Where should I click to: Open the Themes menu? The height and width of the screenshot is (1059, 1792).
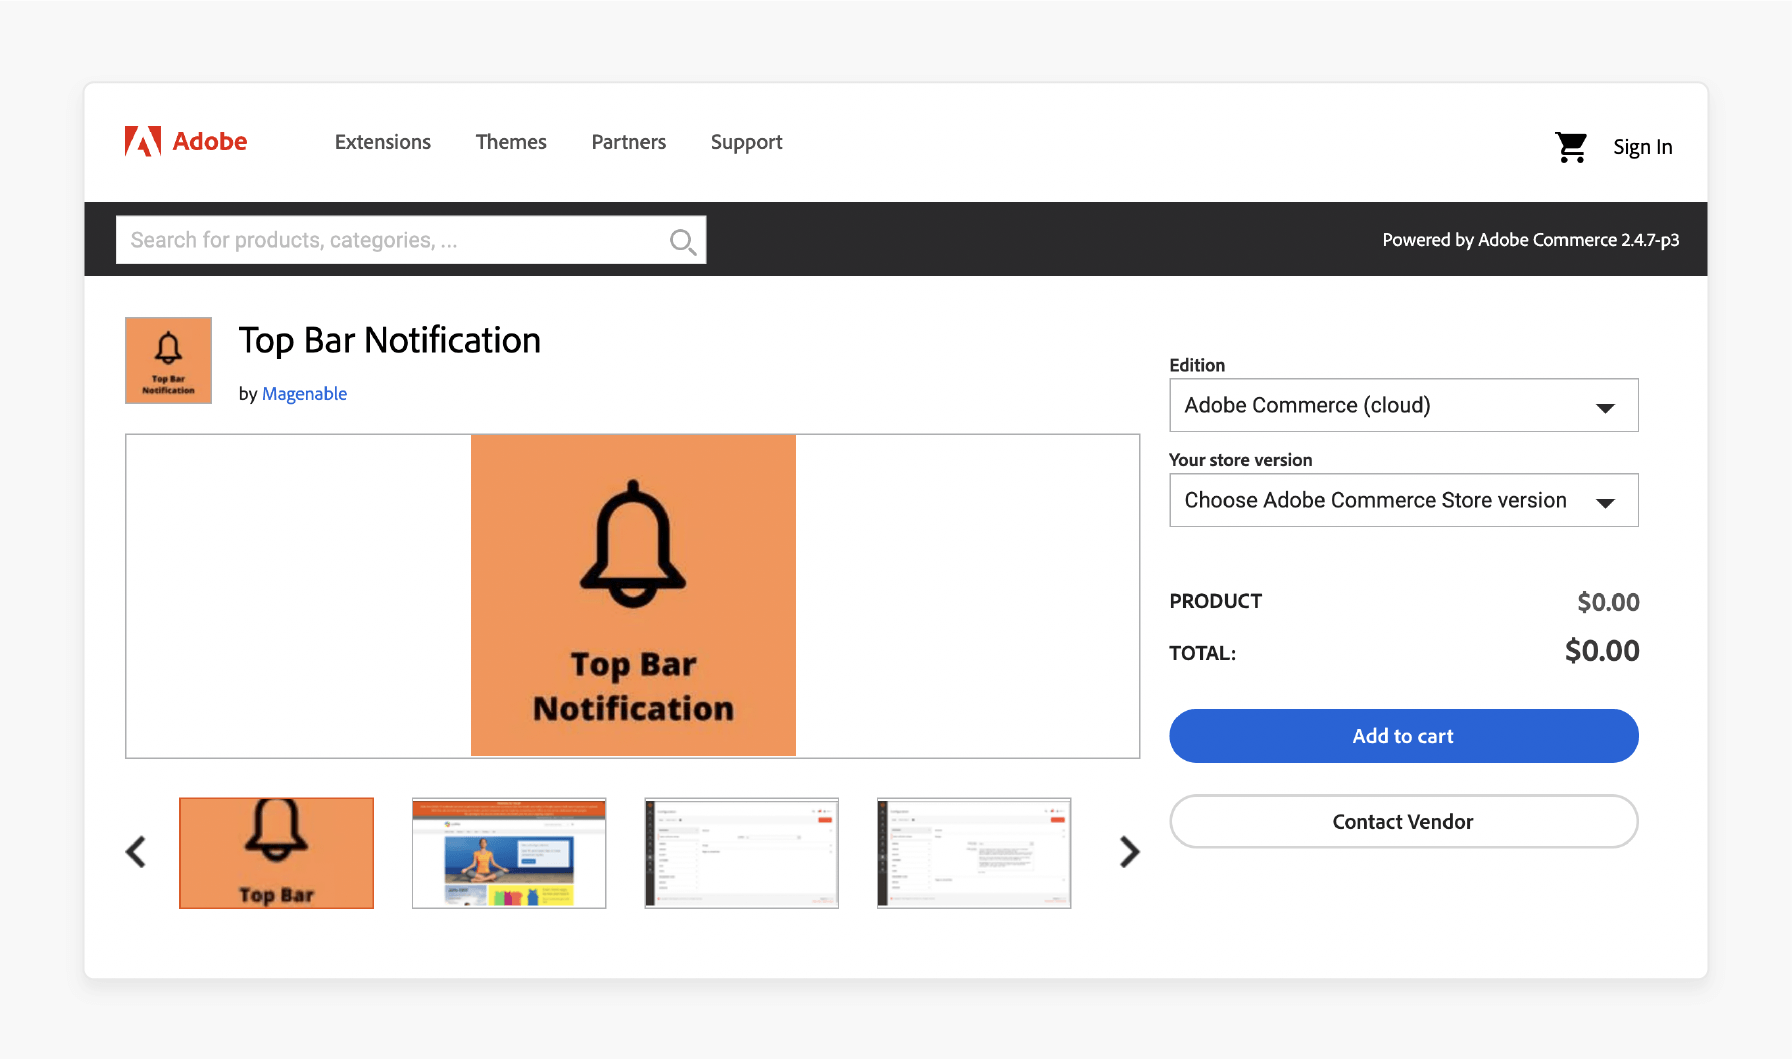pyautogui.click(x=511, y=142)
